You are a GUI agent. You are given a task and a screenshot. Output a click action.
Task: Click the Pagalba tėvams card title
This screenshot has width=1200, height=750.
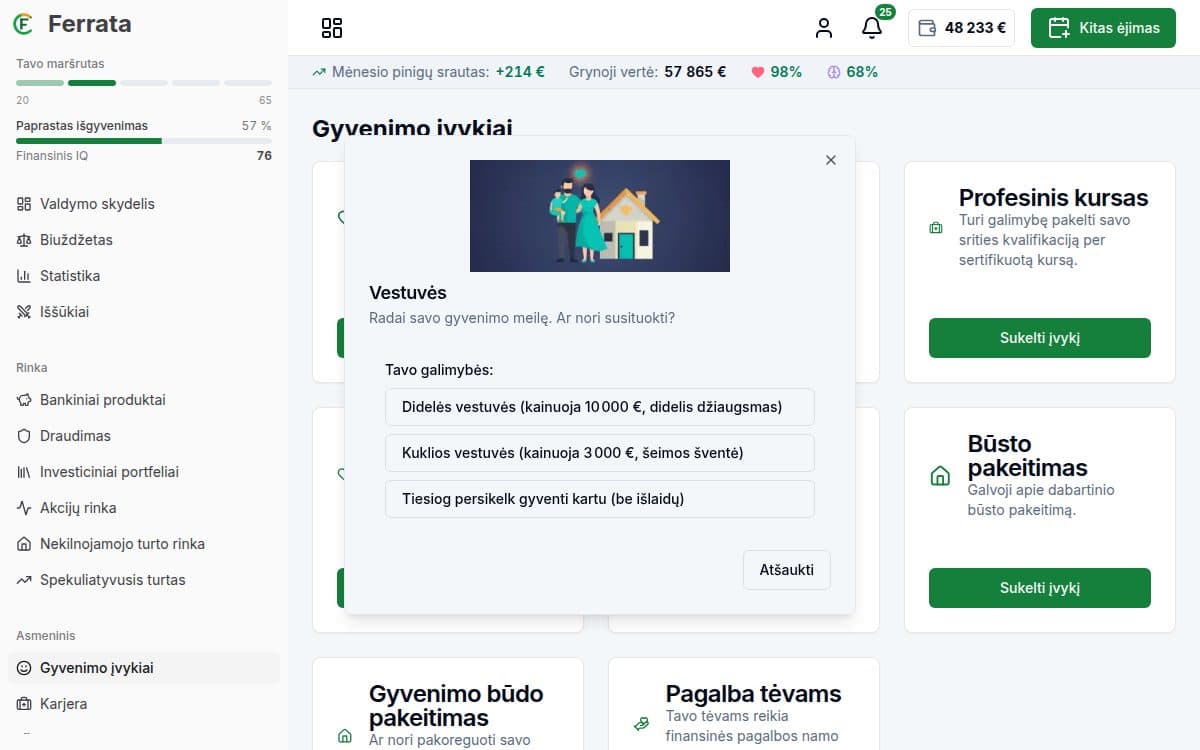(x=753, y=694)
